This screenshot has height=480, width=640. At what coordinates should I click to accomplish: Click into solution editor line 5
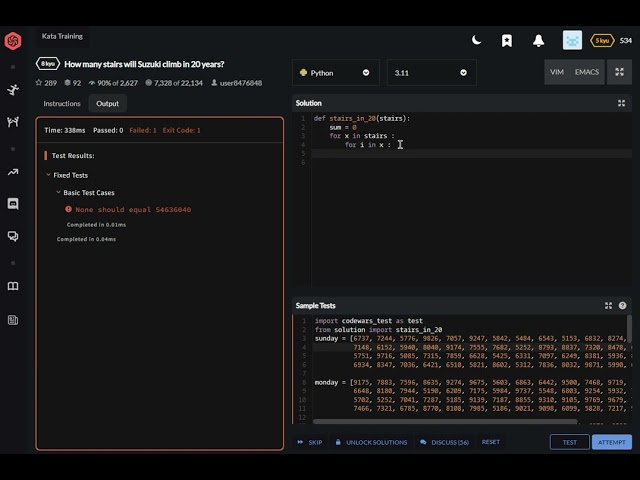[x=471, y=153]
